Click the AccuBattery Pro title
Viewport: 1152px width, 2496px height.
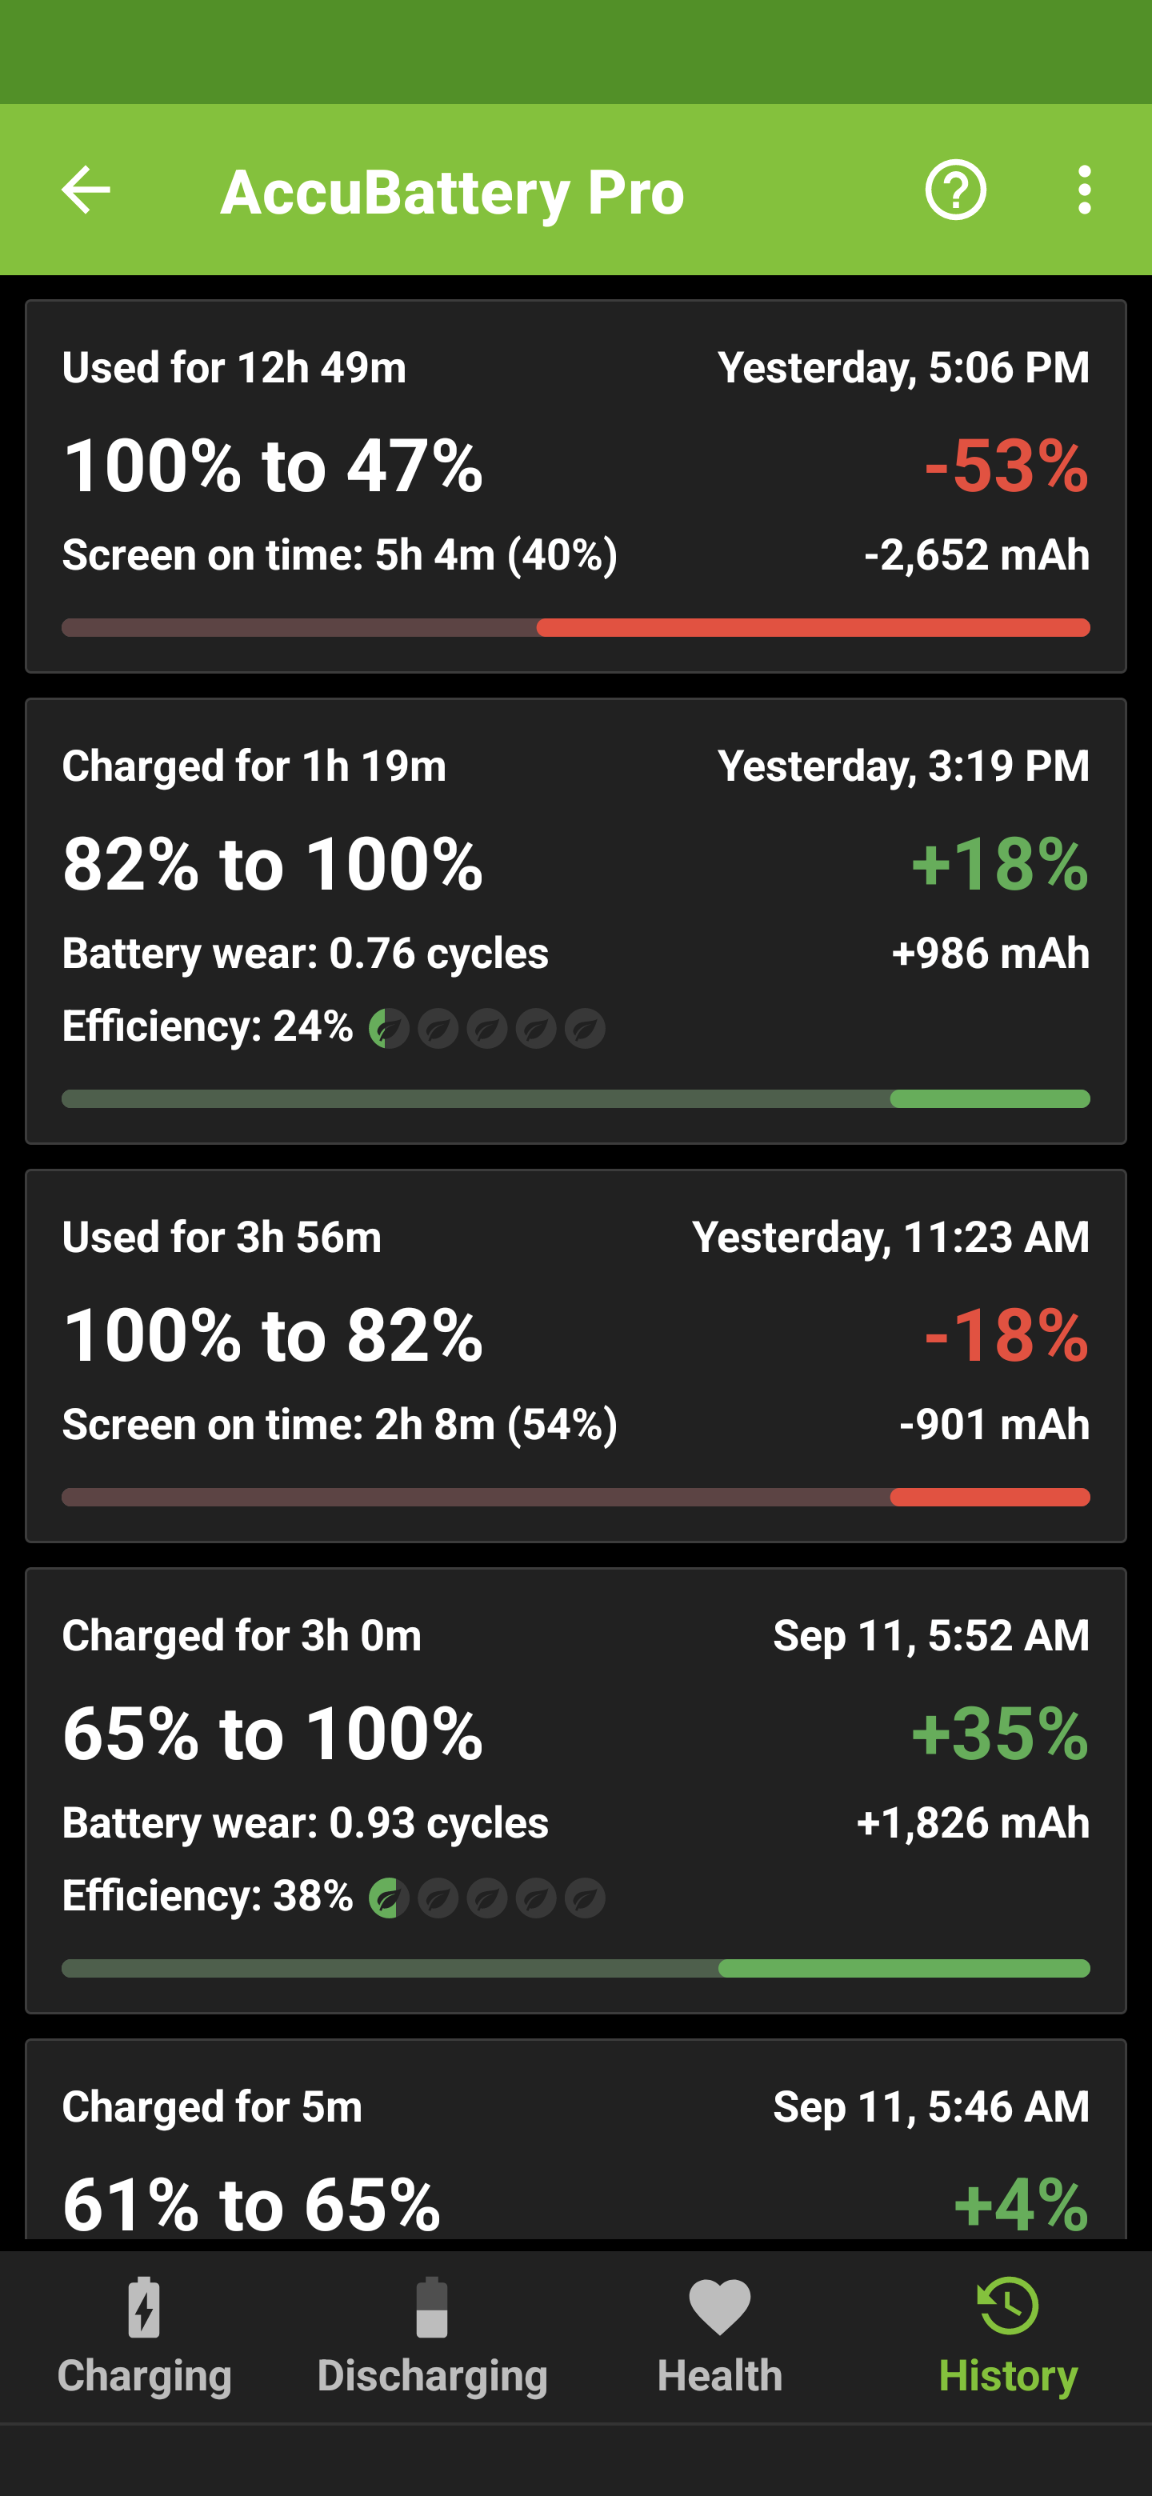coord(452,192)
